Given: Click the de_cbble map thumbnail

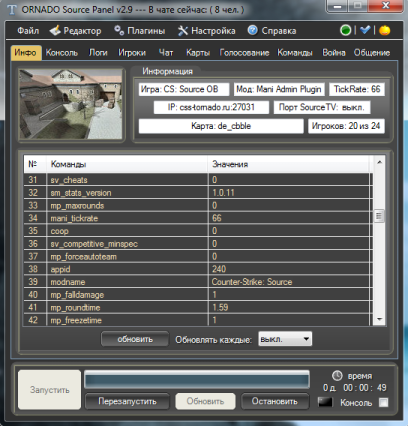Looking at the screenshot, I should (x=71, y=104).
